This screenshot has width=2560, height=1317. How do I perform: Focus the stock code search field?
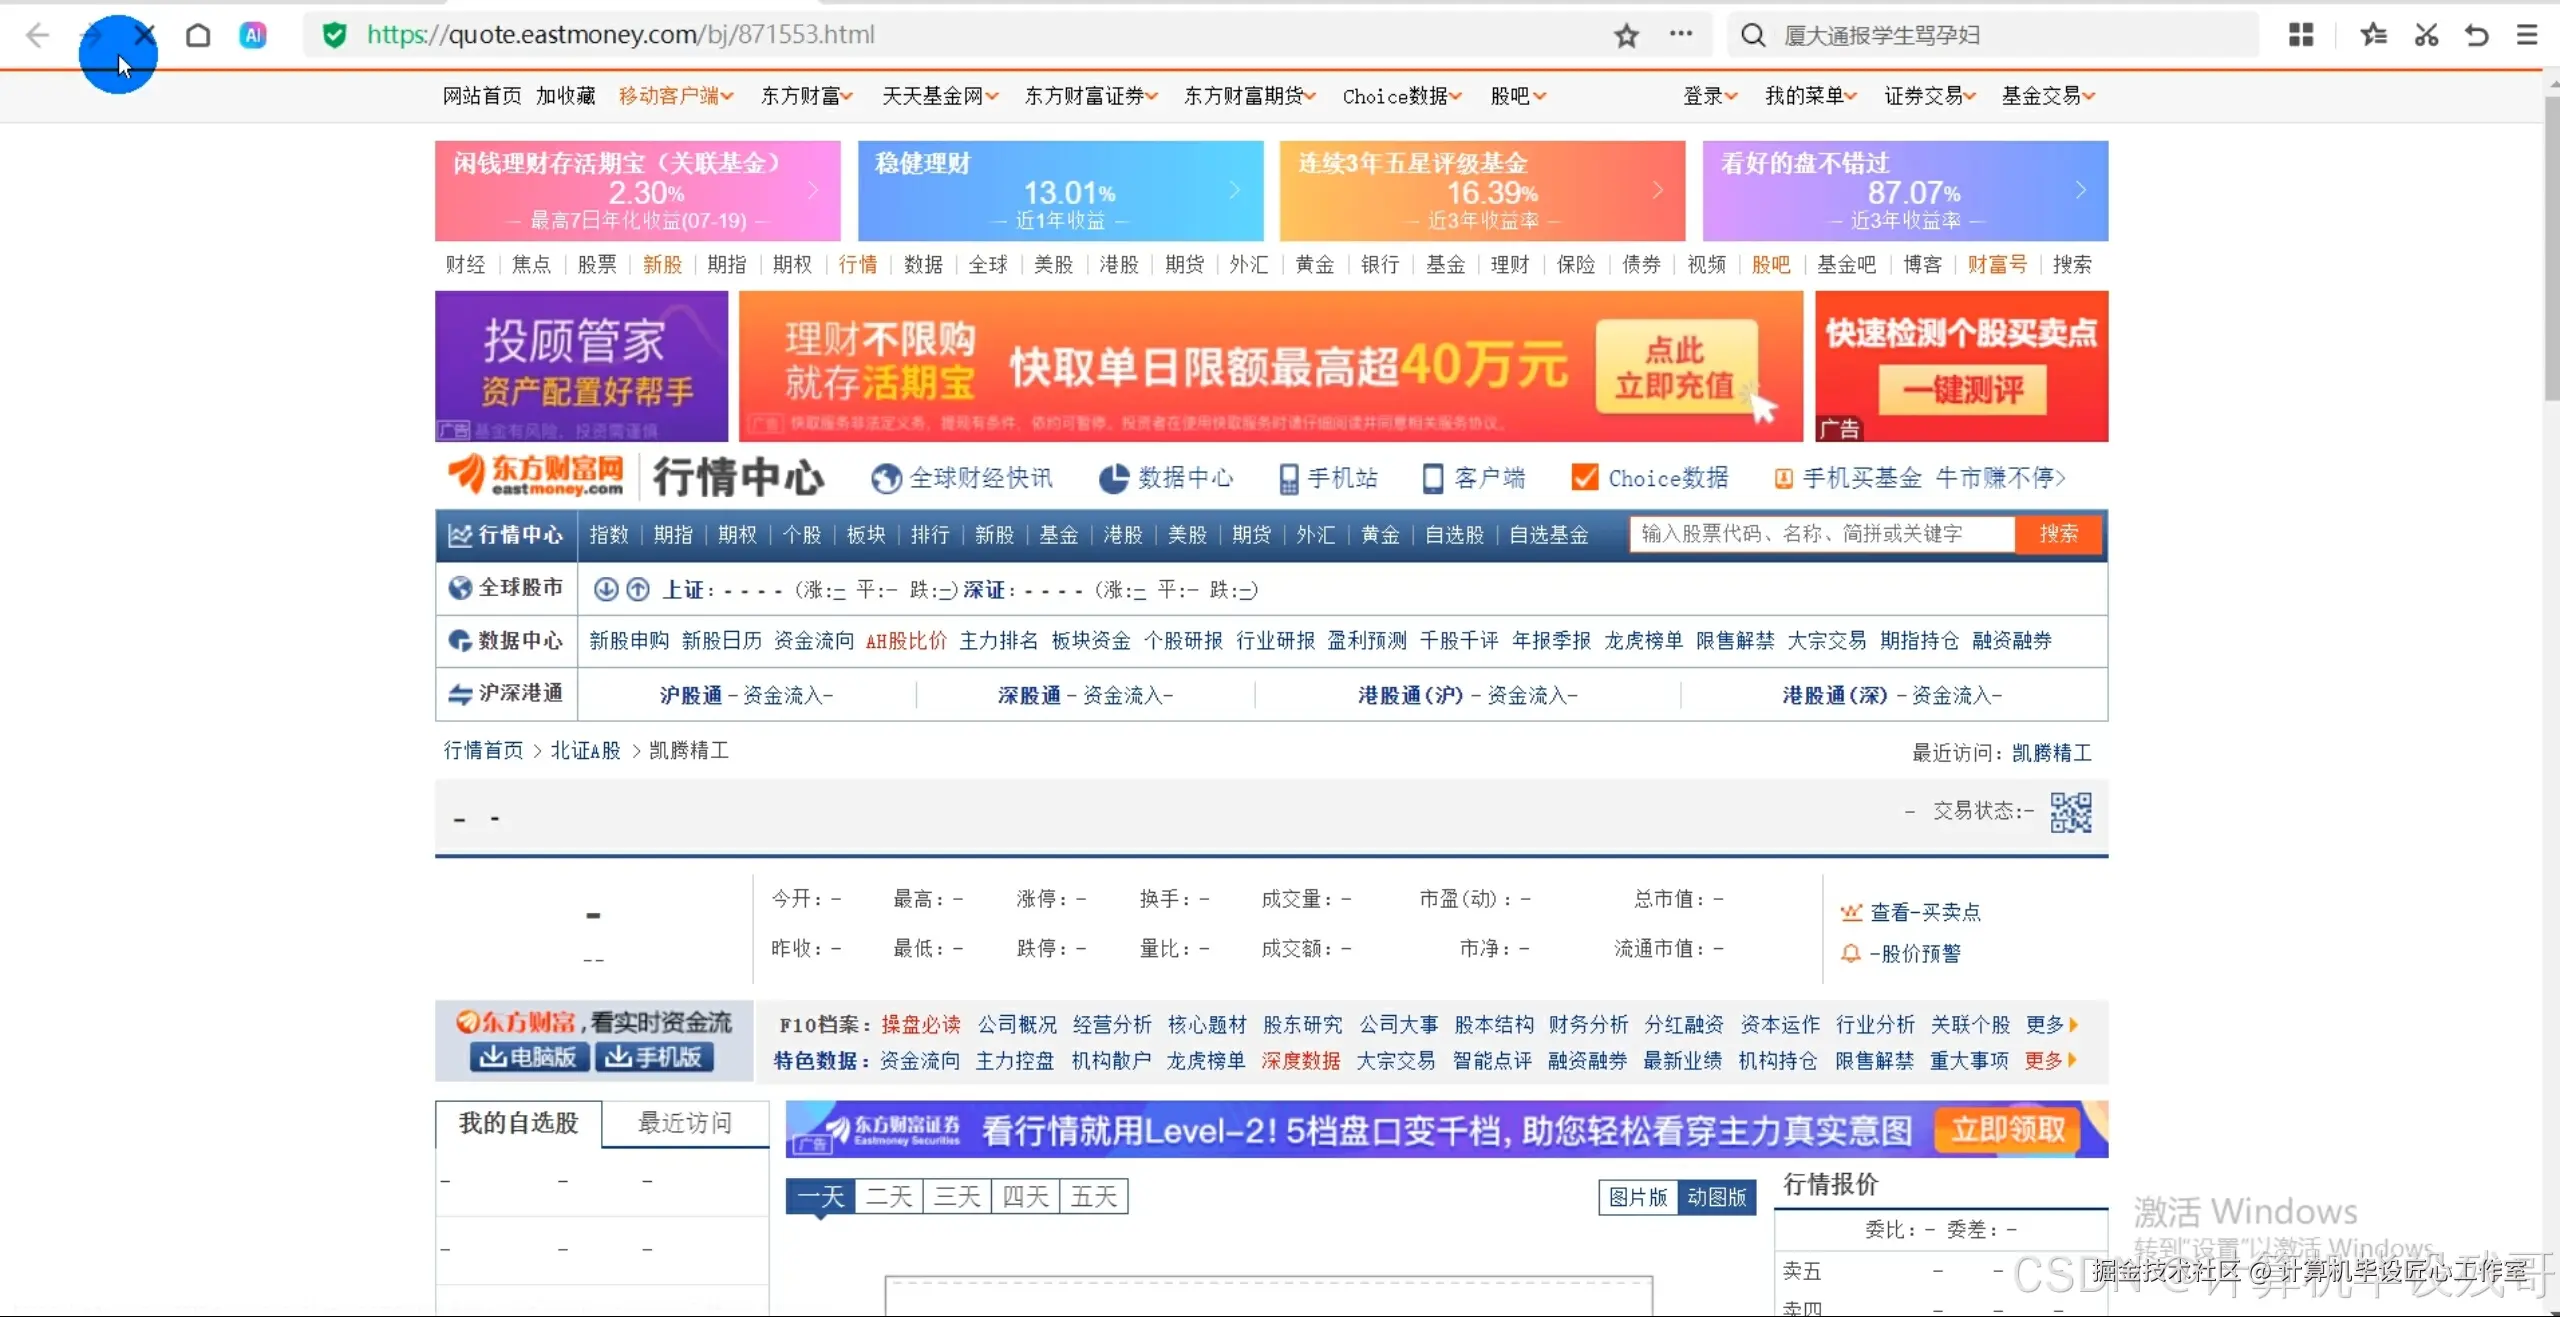pos(1822,534)
